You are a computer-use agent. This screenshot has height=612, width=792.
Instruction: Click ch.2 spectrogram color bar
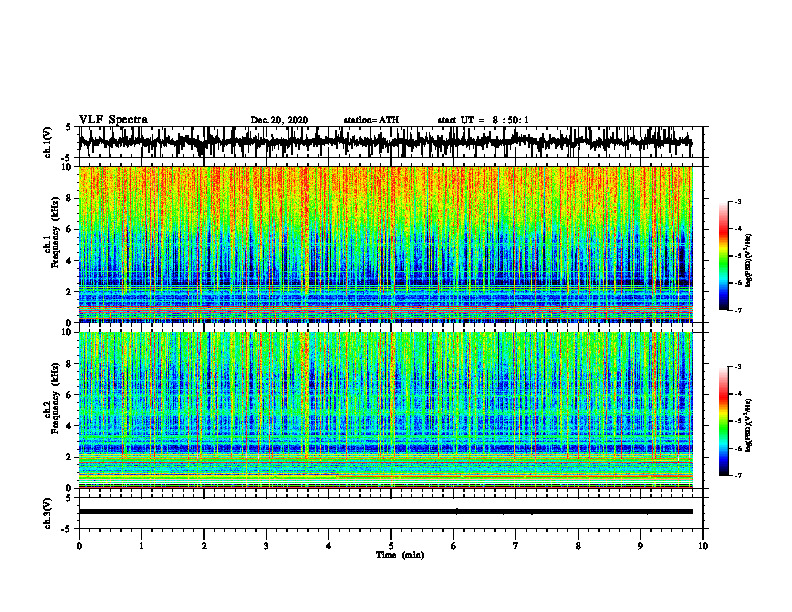pos(723,421)
